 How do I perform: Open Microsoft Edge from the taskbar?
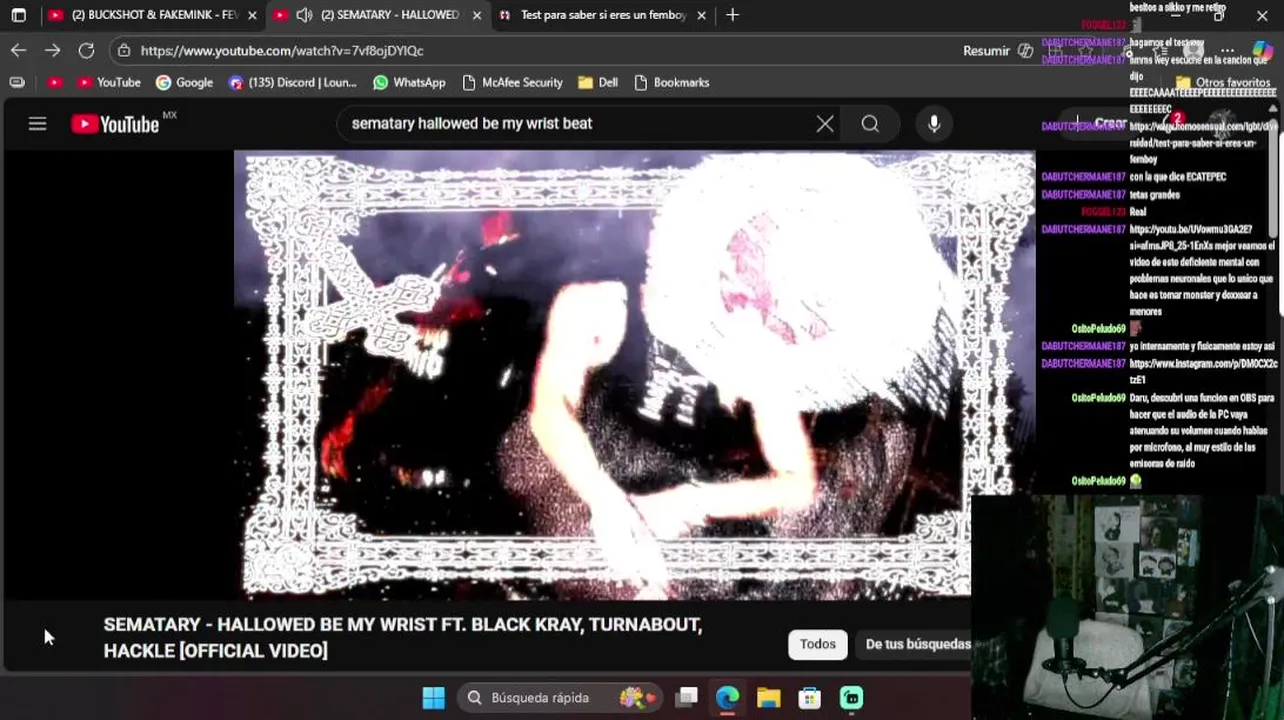point(728,698)
